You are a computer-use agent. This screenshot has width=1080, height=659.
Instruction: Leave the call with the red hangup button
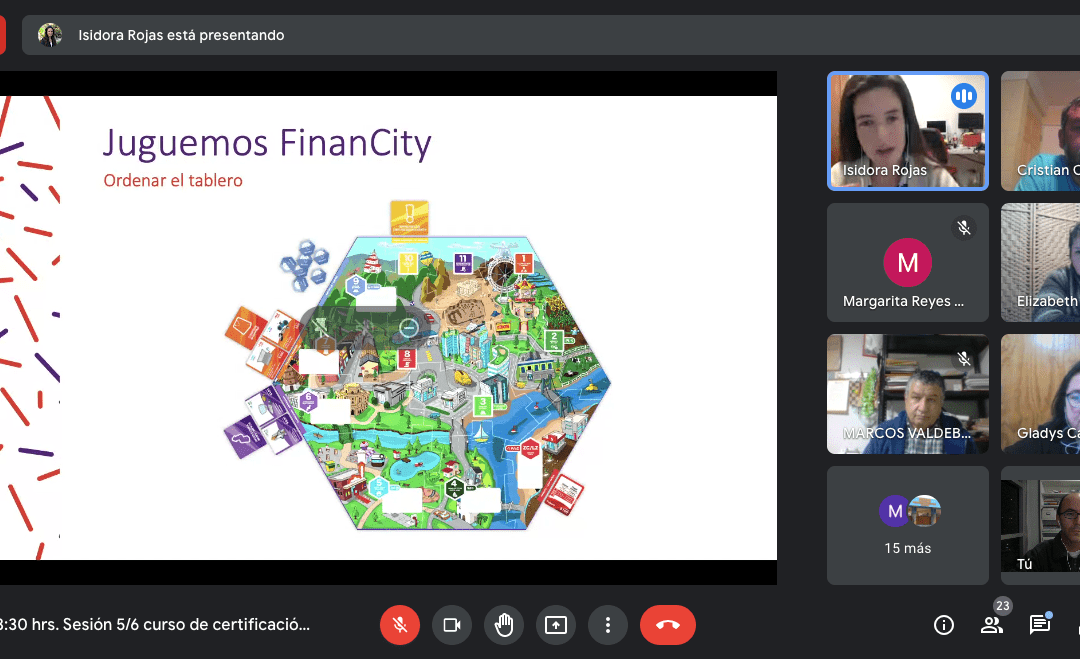coord(667,625)
